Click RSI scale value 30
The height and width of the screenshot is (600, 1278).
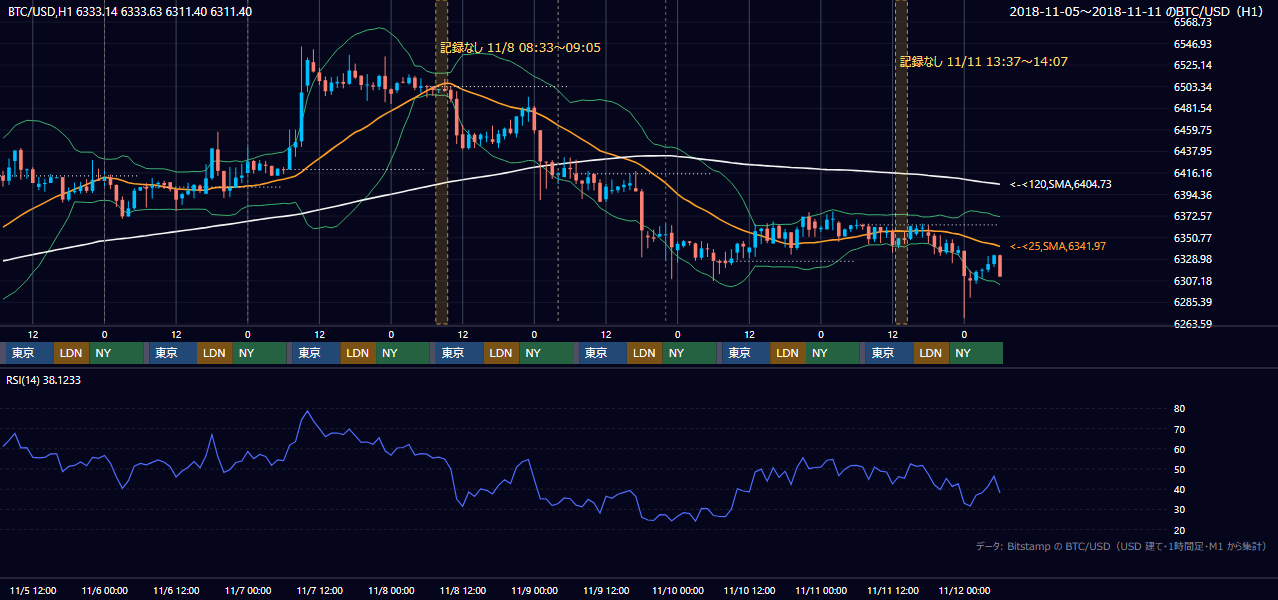coord(1180,510)
